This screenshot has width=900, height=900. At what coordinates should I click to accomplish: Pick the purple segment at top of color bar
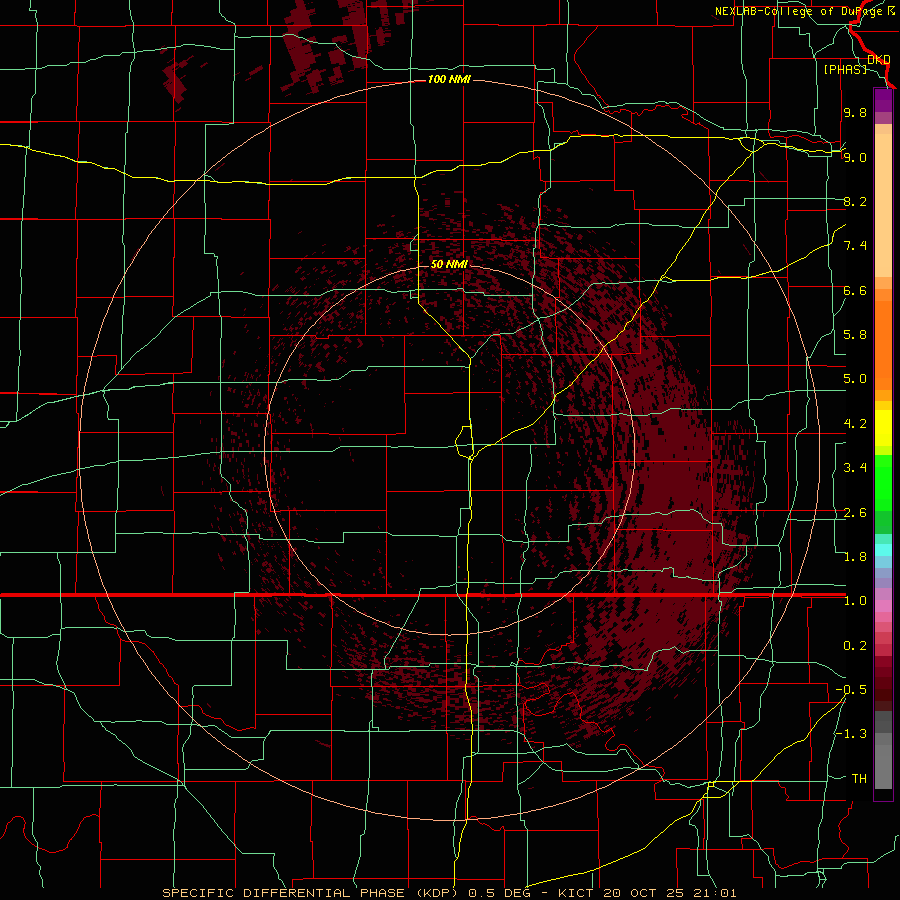click(x=883, y=100)
